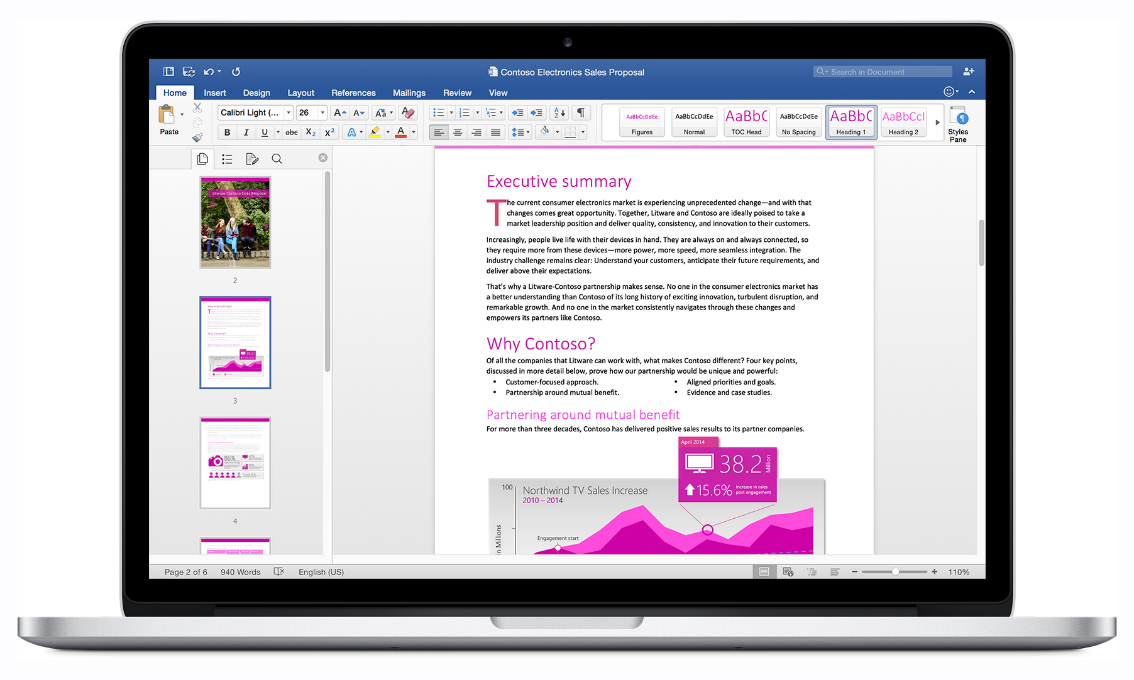Screen dimensions: 1134x680
Task: Select the page 4 thumbnail
Action: click(235, 463)
